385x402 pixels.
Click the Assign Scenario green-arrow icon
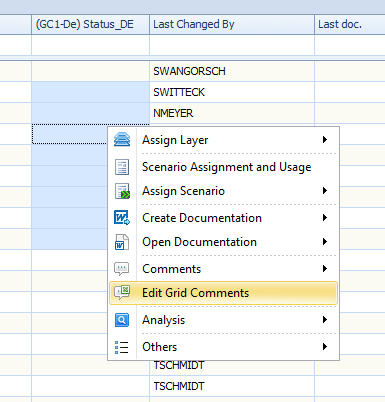(x=122, y=191)
